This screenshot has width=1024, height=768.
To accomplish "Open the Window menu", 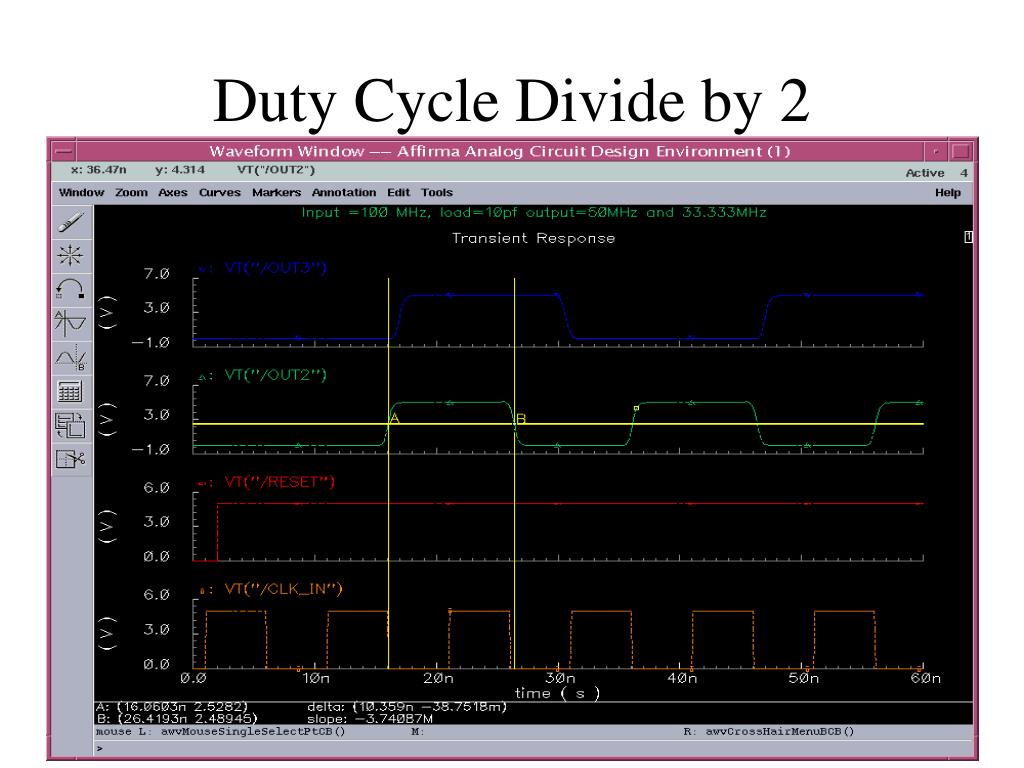I will coord(82,193).
